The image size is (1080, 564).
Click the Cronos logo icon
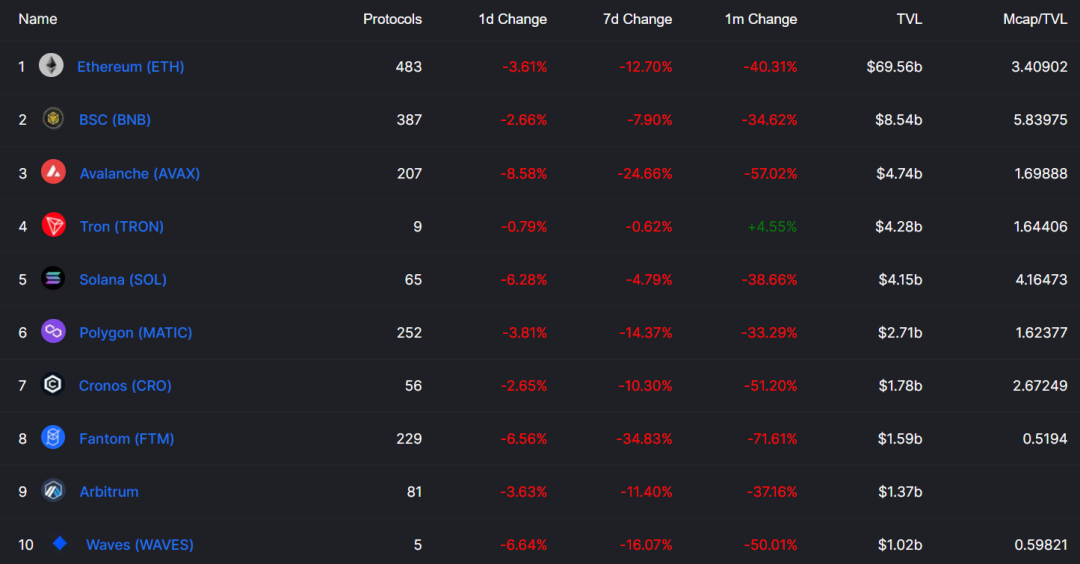53,384
